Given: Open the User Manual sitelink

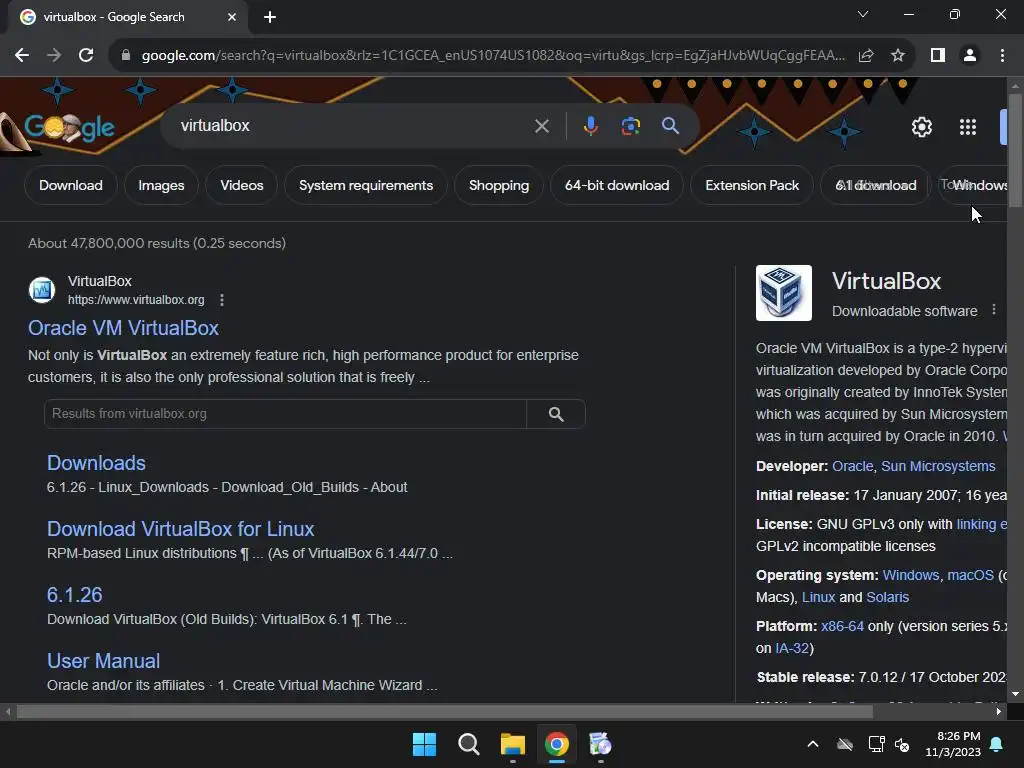Looking at the screenshot, I should (x=103, y=661).
